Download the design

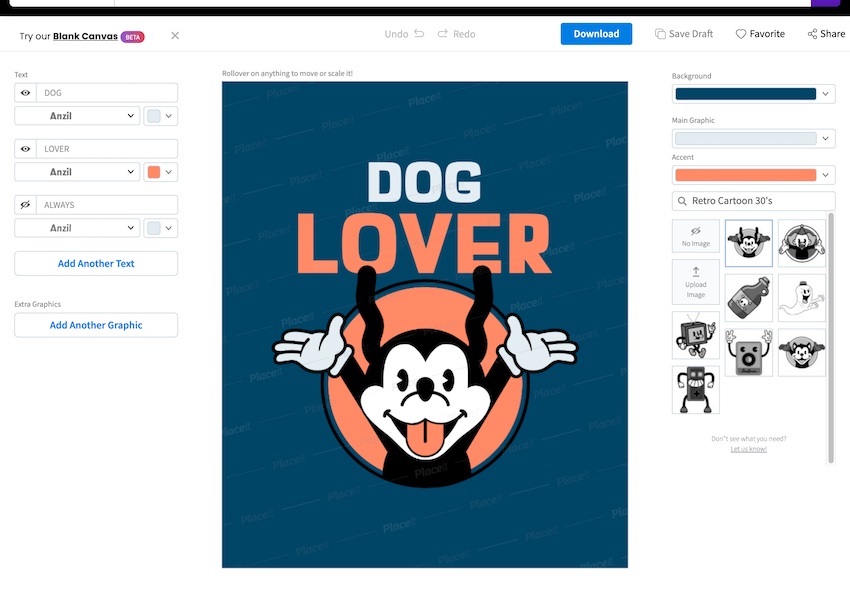pos(596,34)
